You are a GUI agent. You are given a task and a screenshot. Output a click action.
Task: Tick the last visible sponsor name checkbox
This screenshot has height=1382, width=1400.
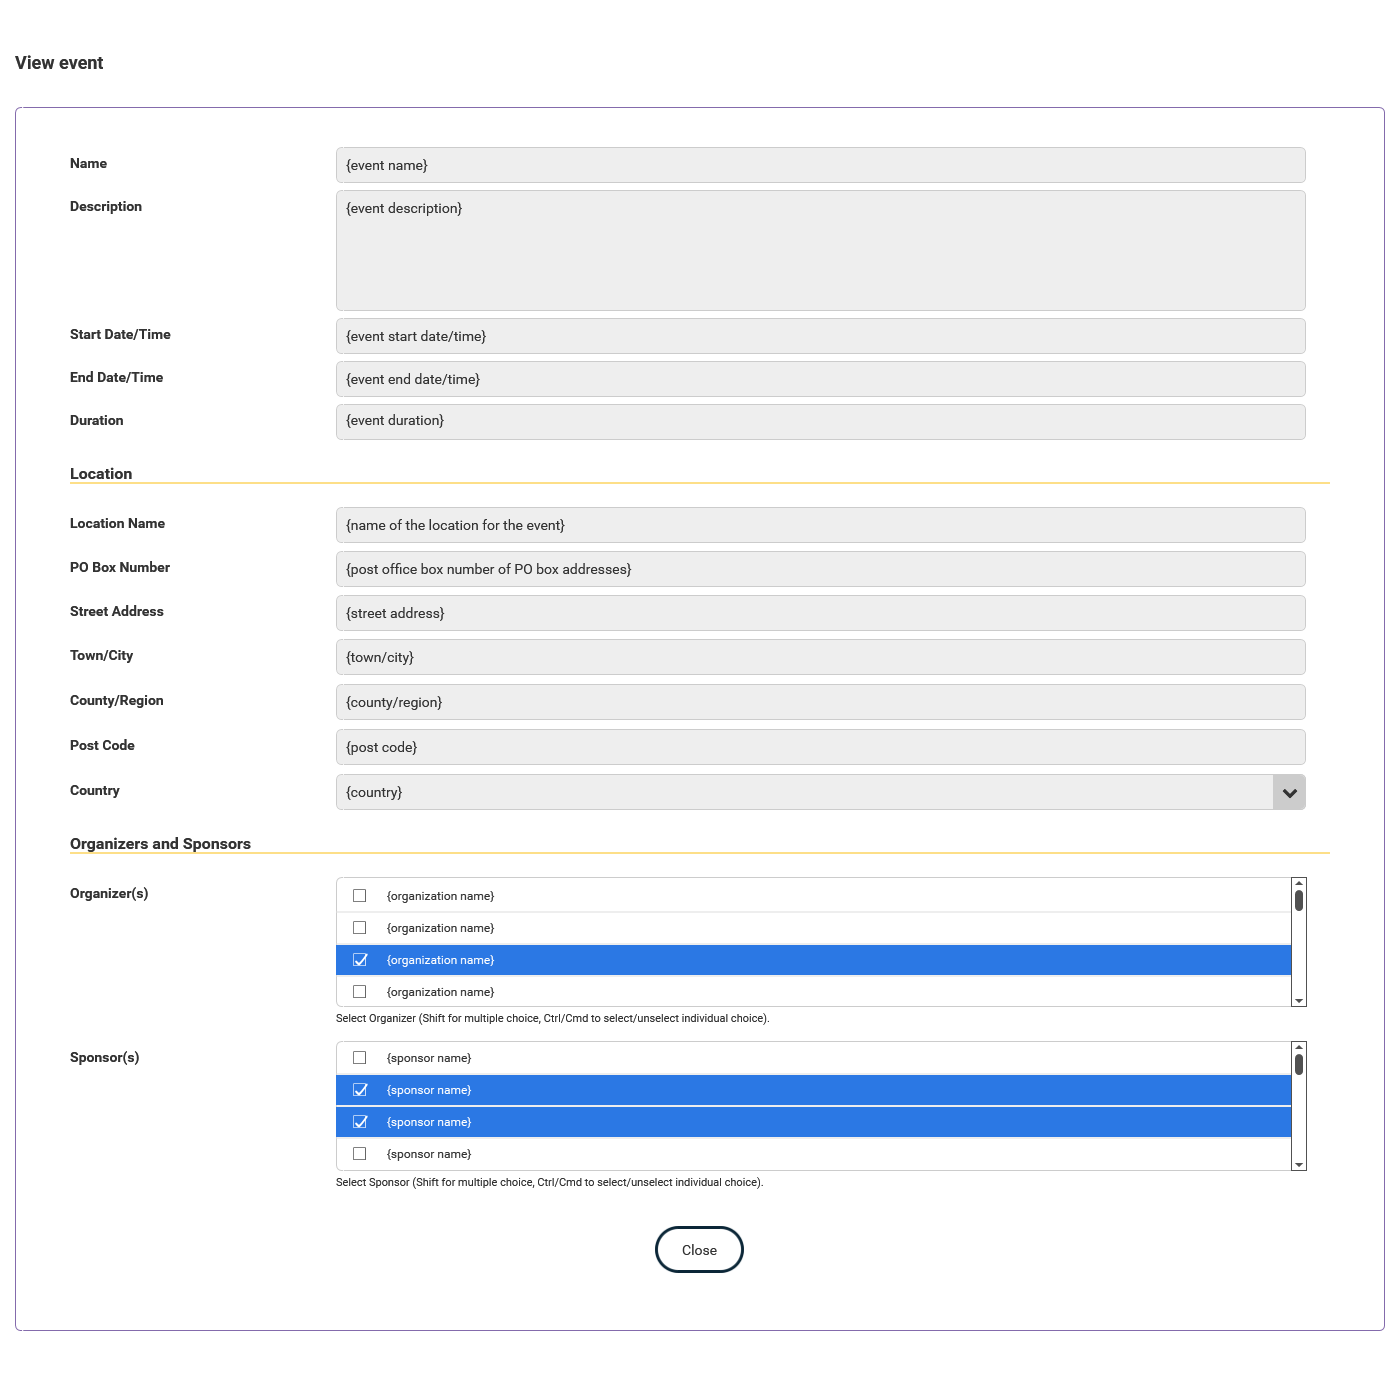[x=360, y=1154]
